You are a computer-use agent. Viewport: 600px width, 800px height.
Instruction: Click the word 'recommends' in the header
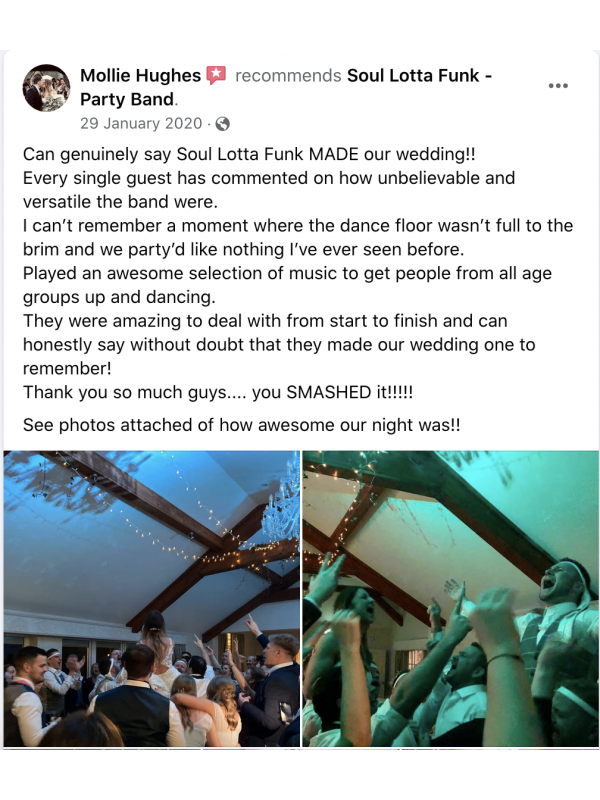pos(288,76)
